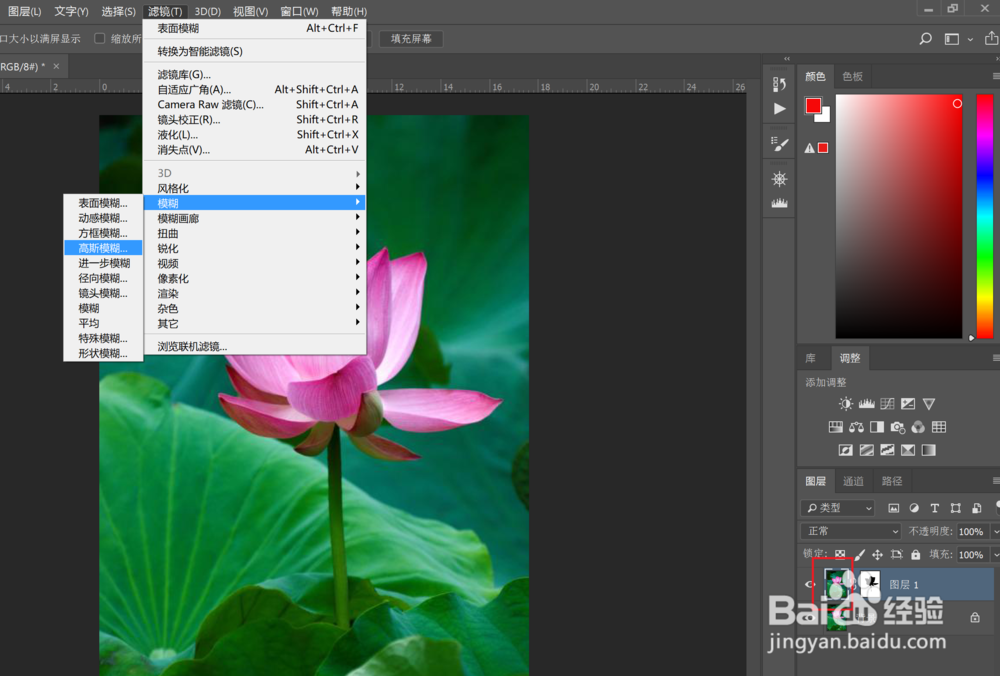Viewport: 1000px width, 676px height.
Task: Open 滤镜库(G)... from the filter menu
Action: click(x=255, y=75)
